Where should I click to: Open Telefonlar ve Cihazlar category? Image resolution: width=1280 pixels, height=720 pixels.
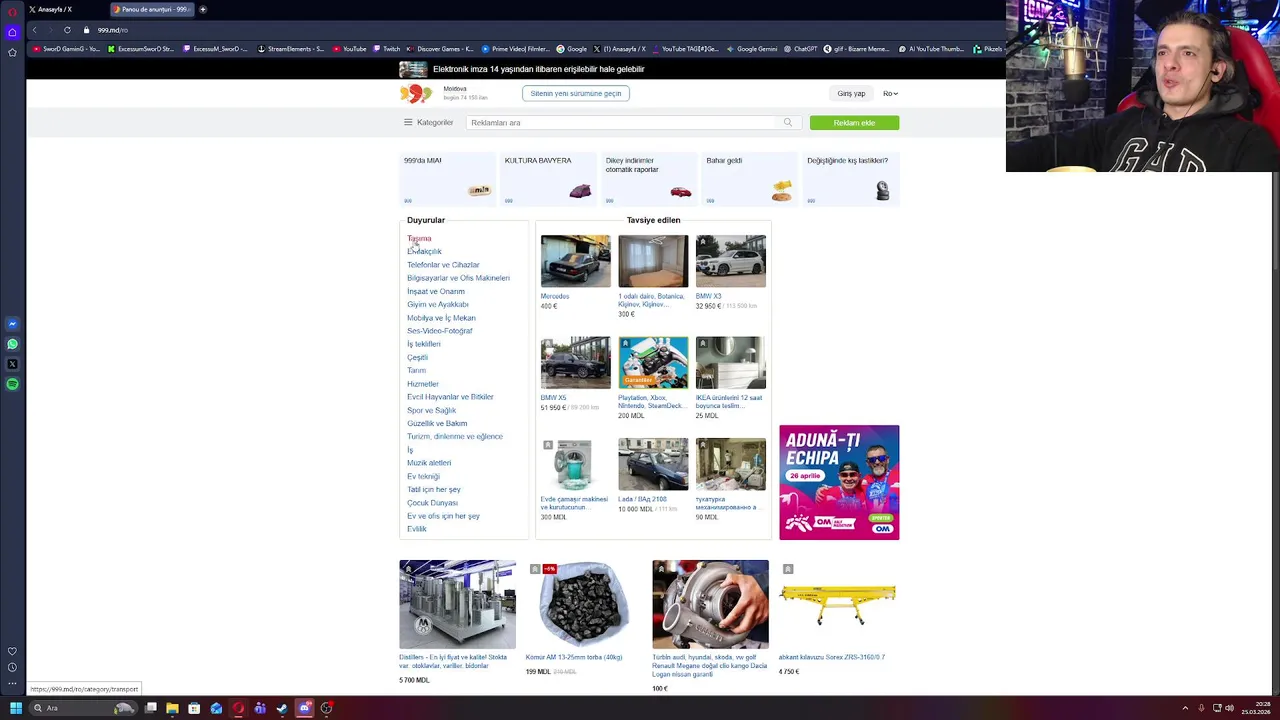(443, 265)
